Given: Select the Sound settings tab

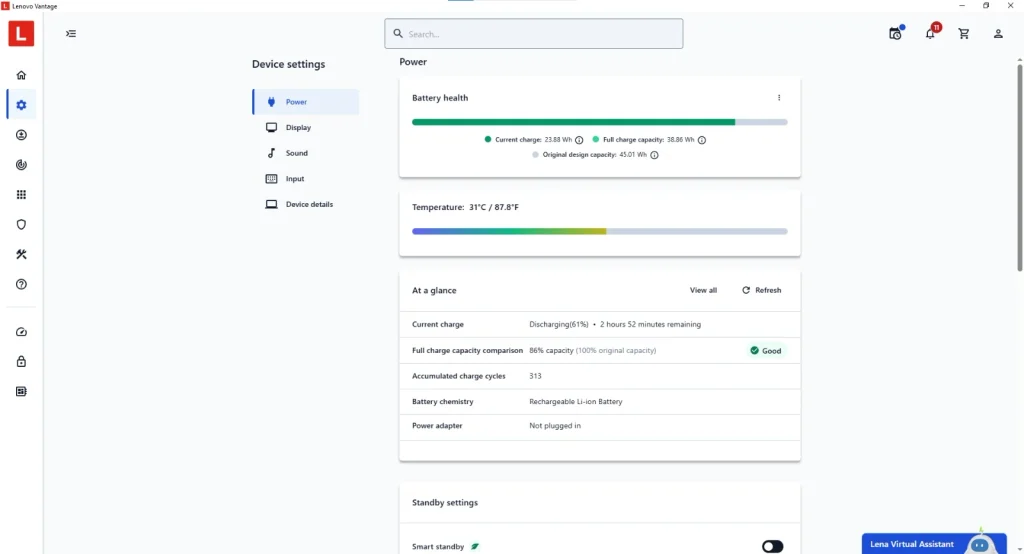Looking at the screenshot, I should pos(306,153).
